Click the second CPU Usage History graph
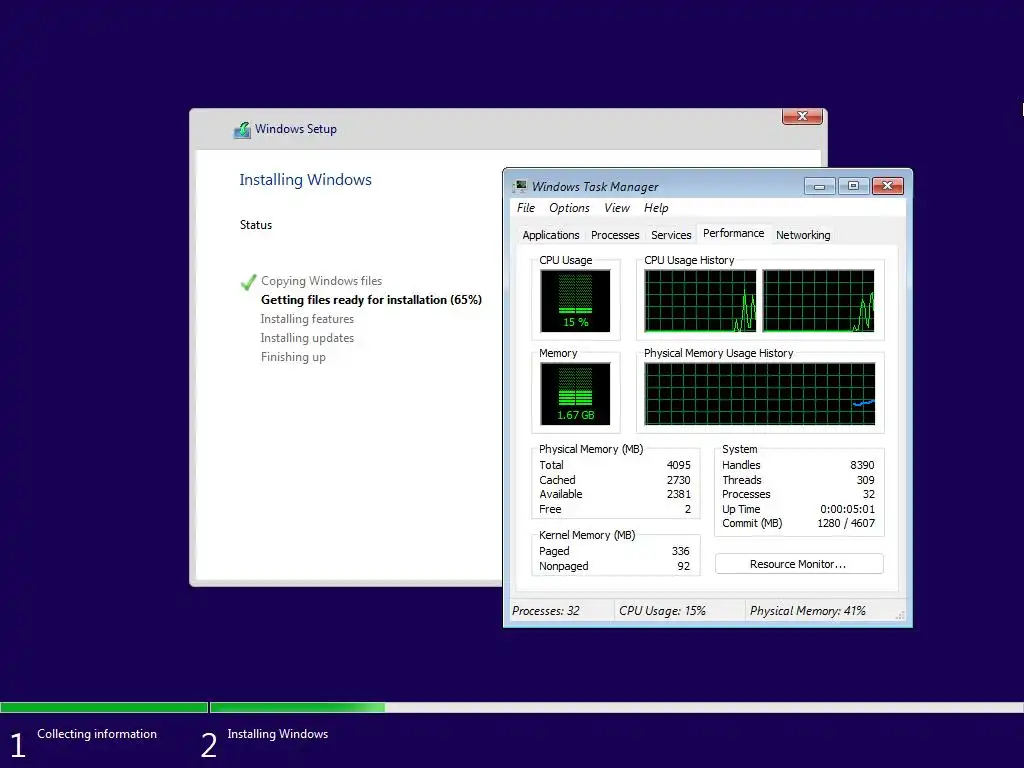The height and width of the screenshot is (768, 1024). (x=818, y=301)
